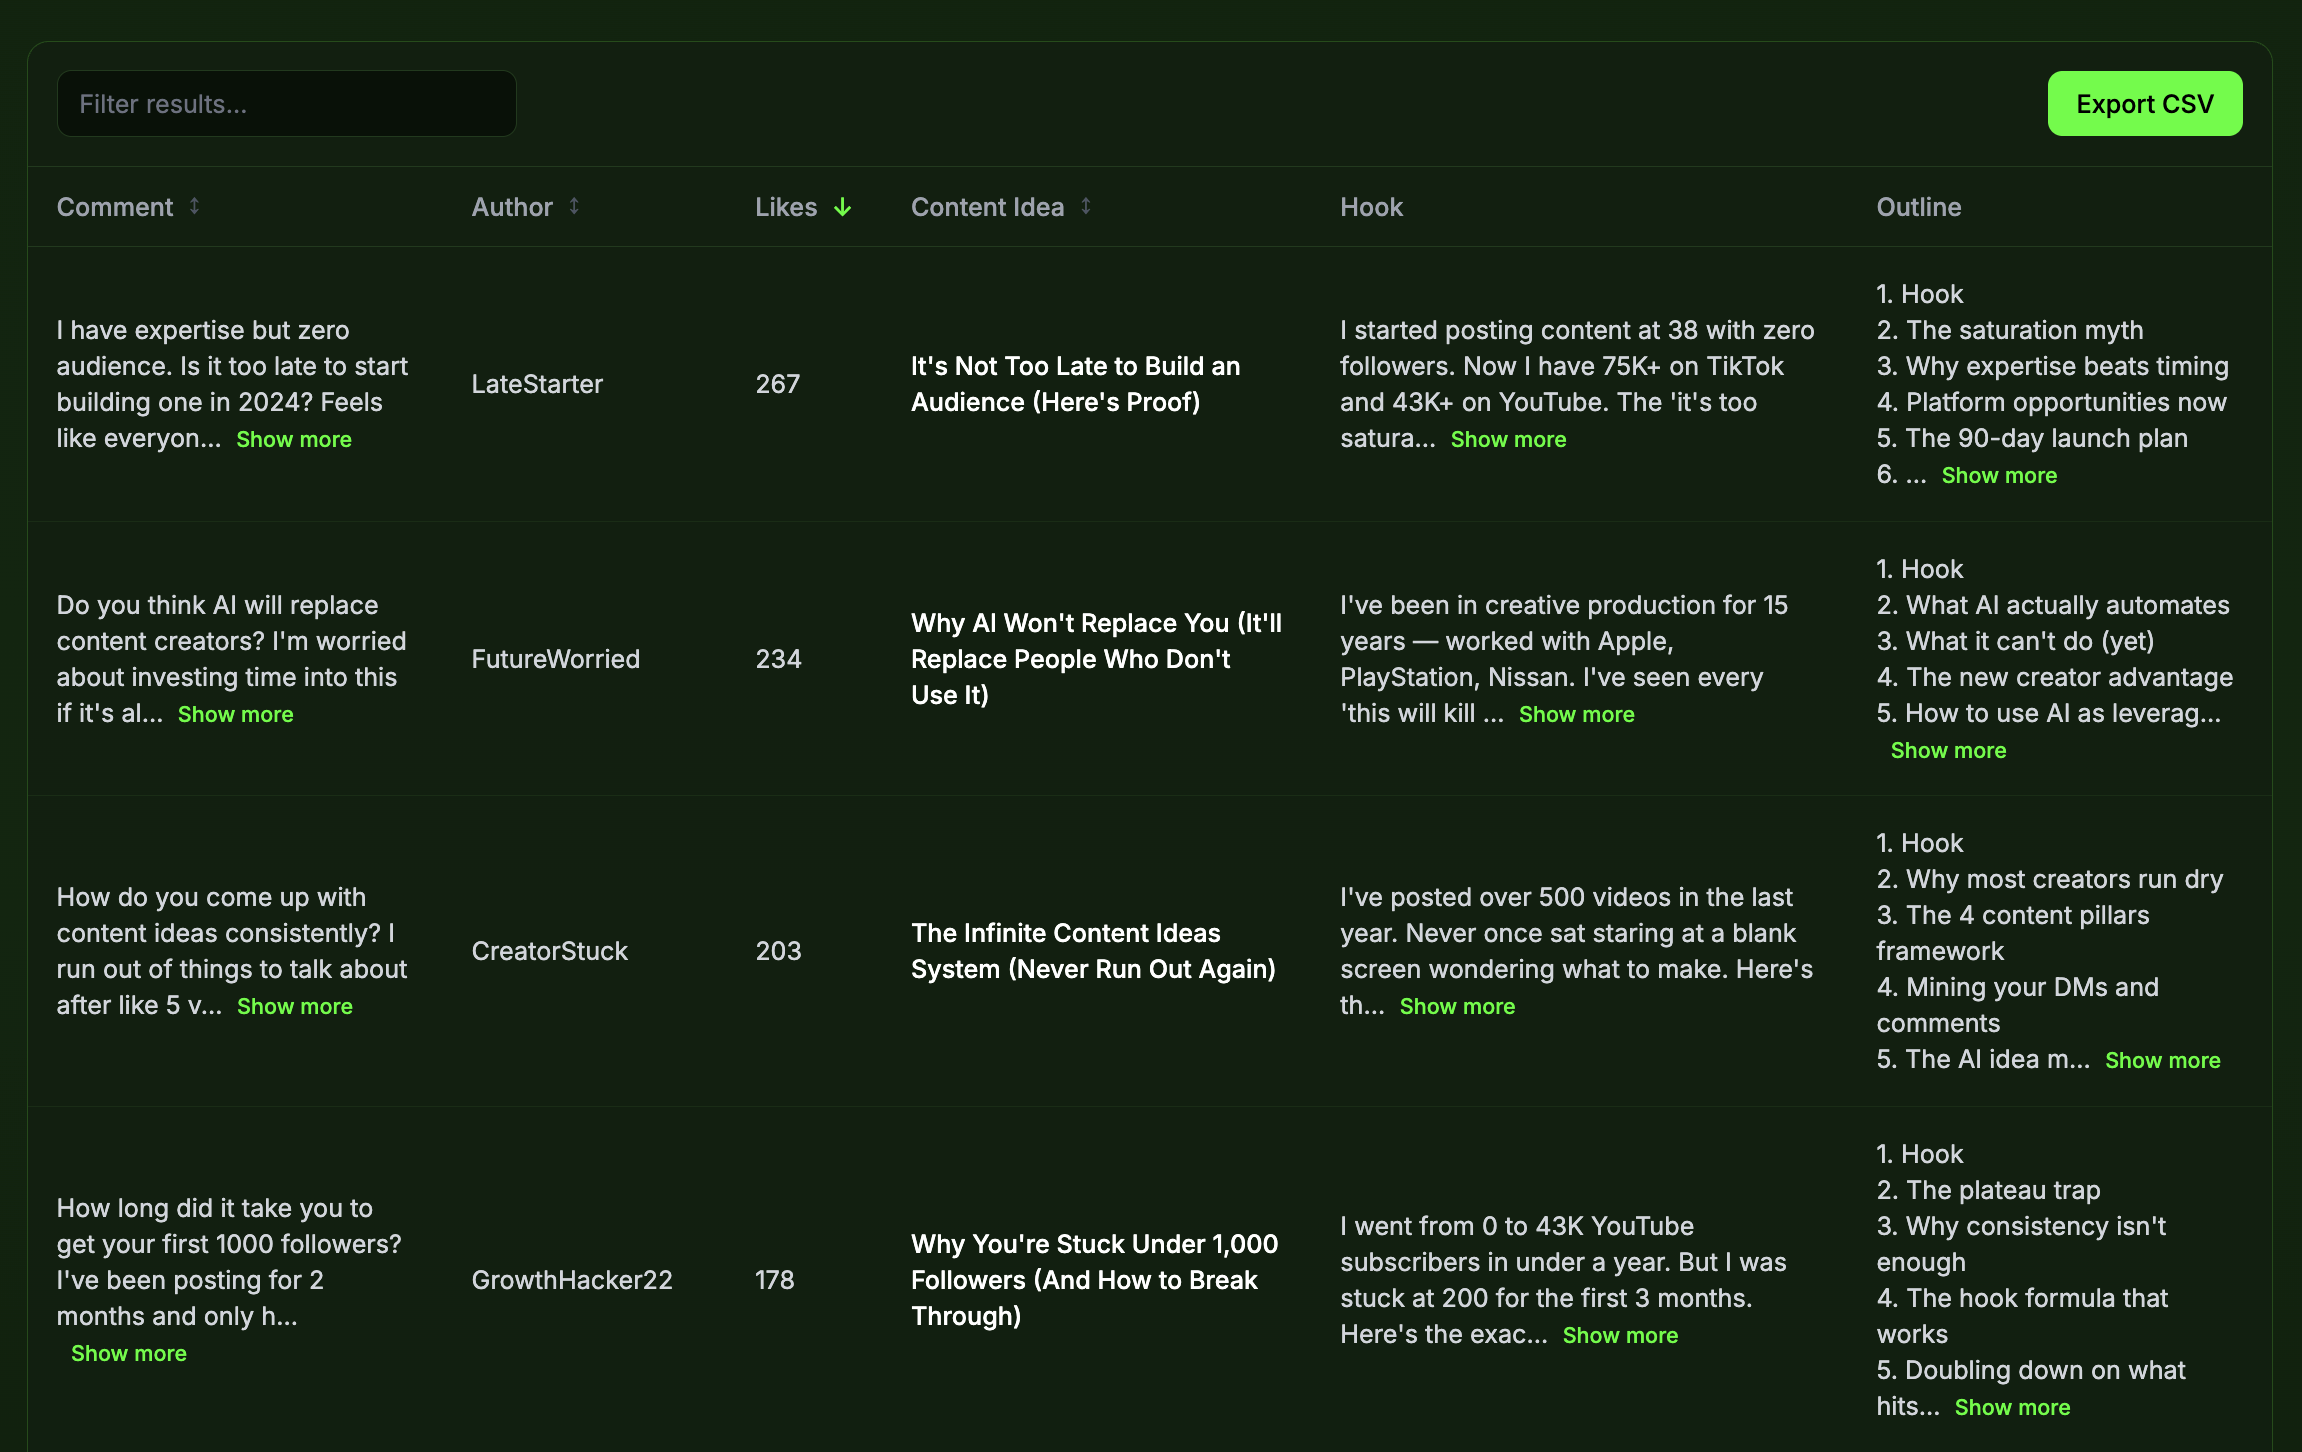Show more of LateStarter's outline
The height and width of the screenshot is (1452, 2302).
coord(1999,476)
